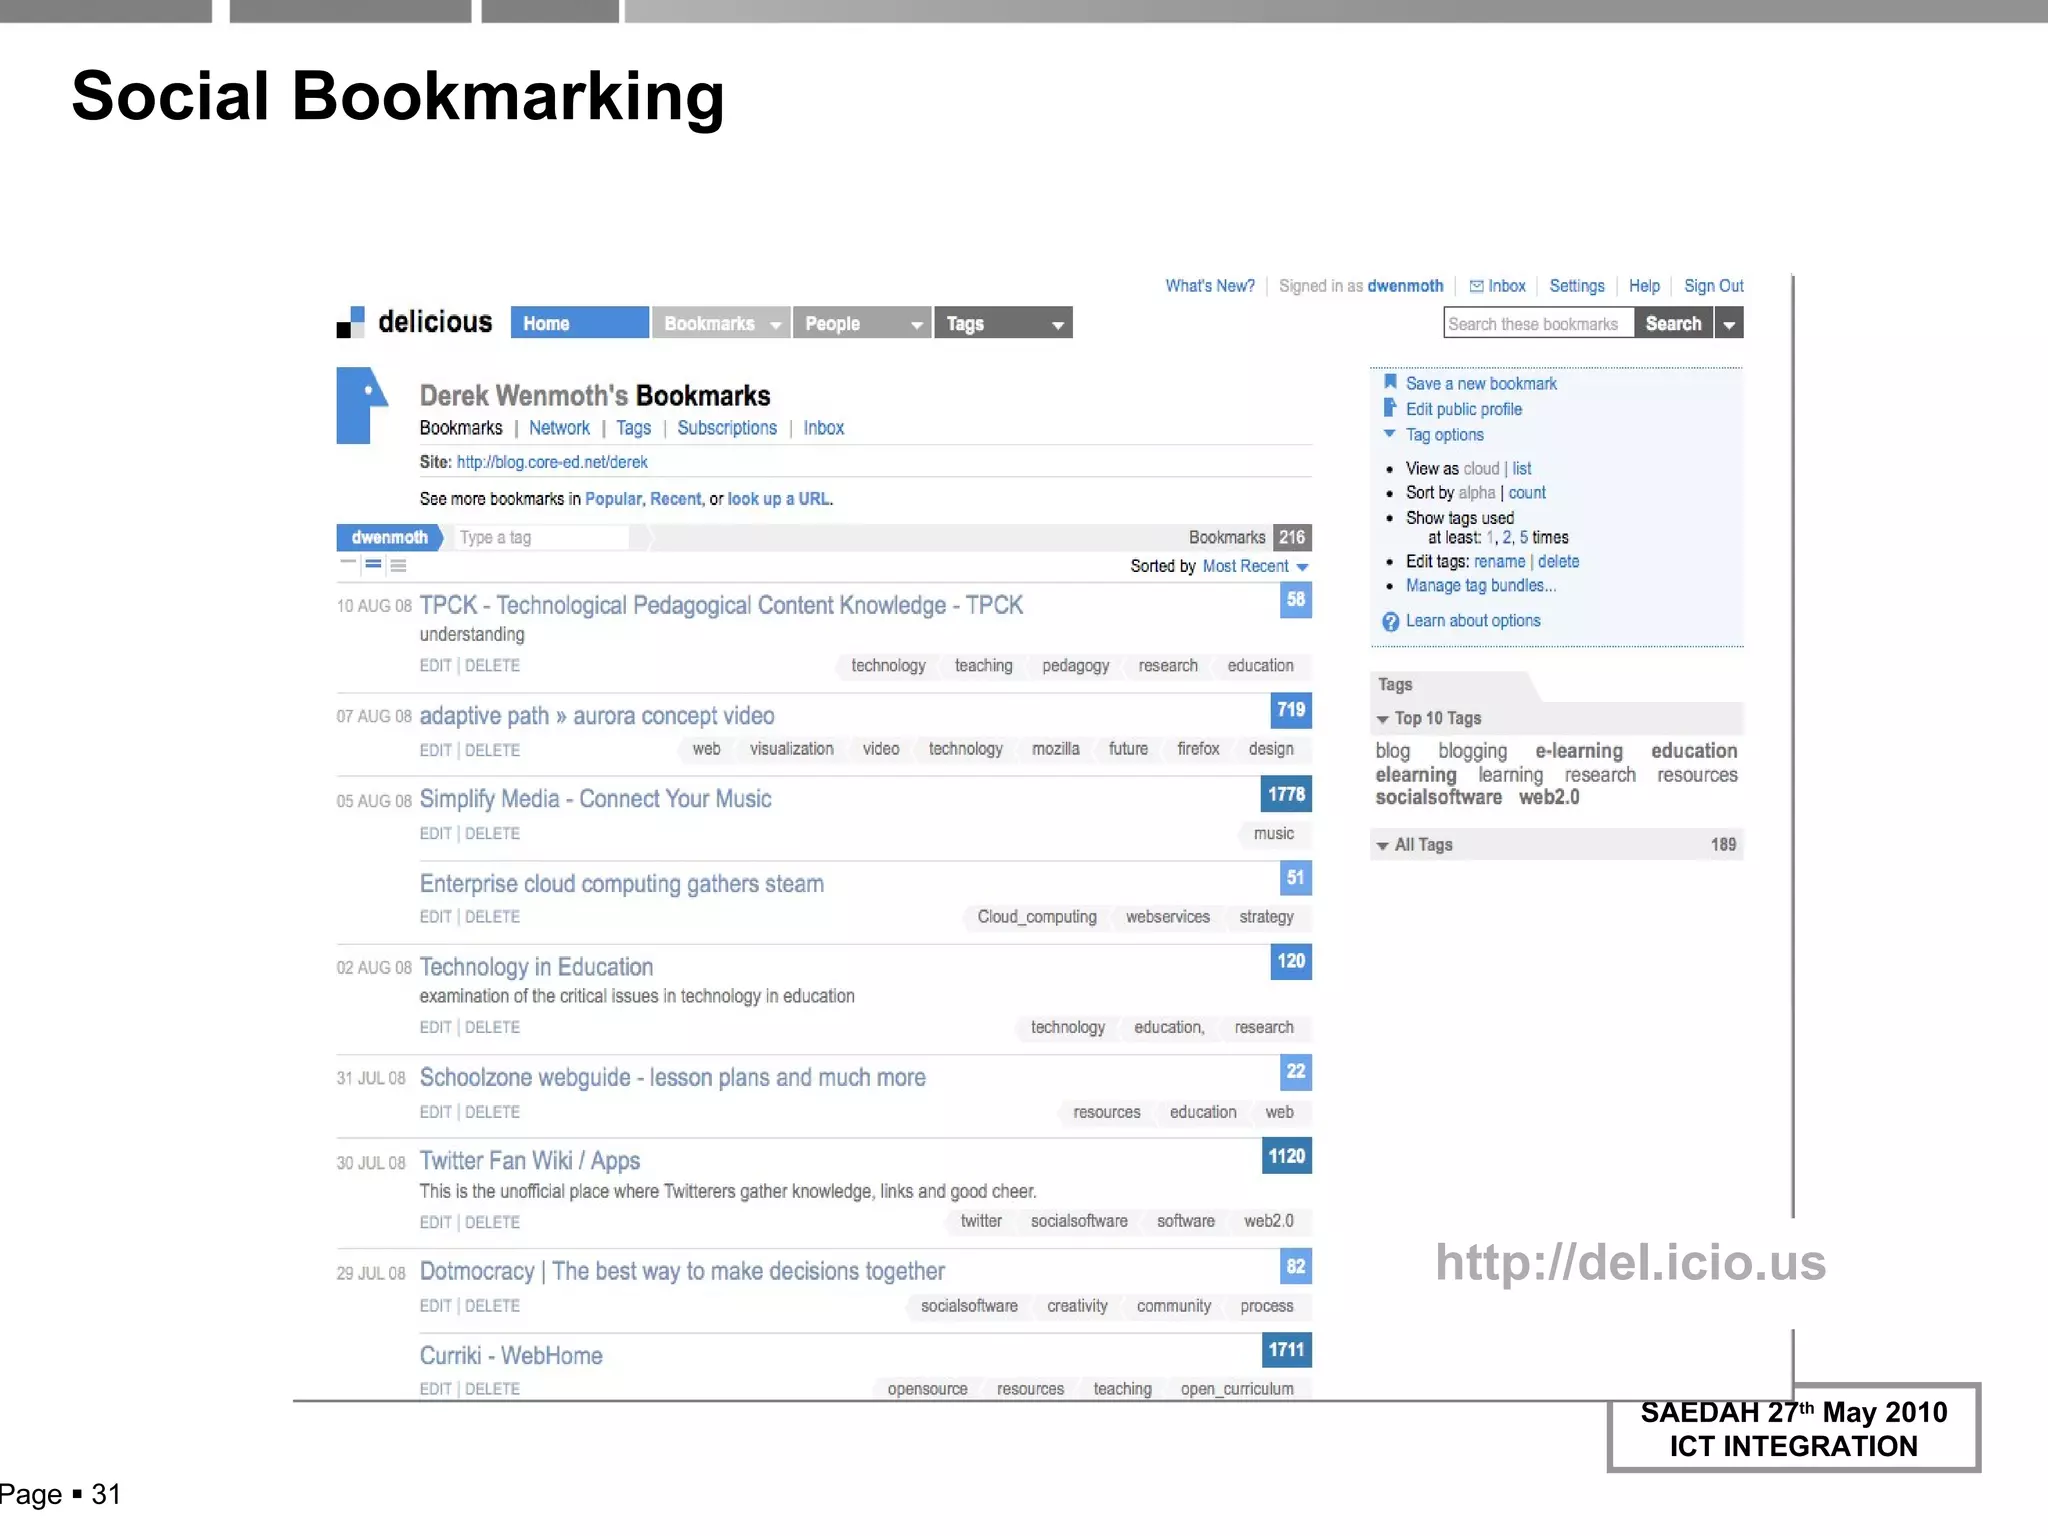2048x1536 pixels.
Task: Open the Subscriptions tab
Action: (727, 428)
